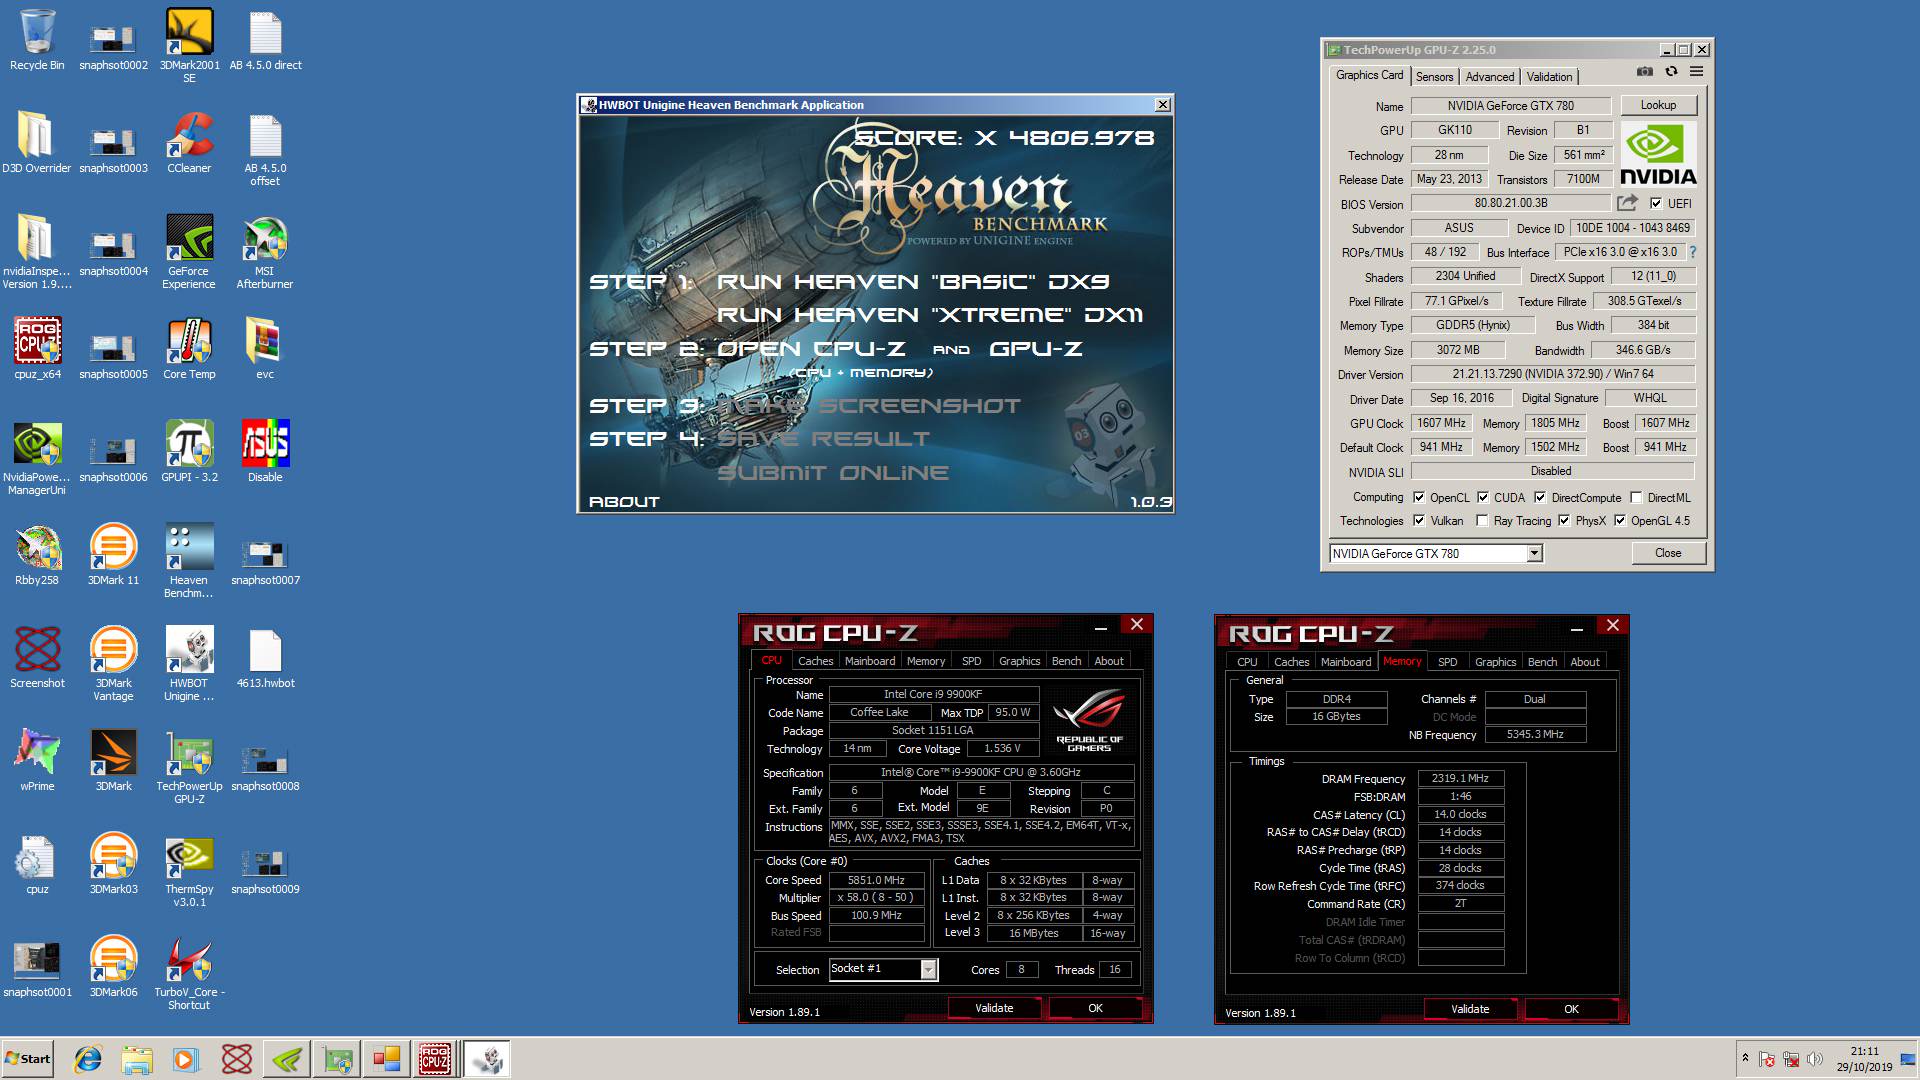The height and width of the screenshot is (1080, 1920).
Task: Click Close button at bottom of GPU-Z
Action: [1668, 553]
